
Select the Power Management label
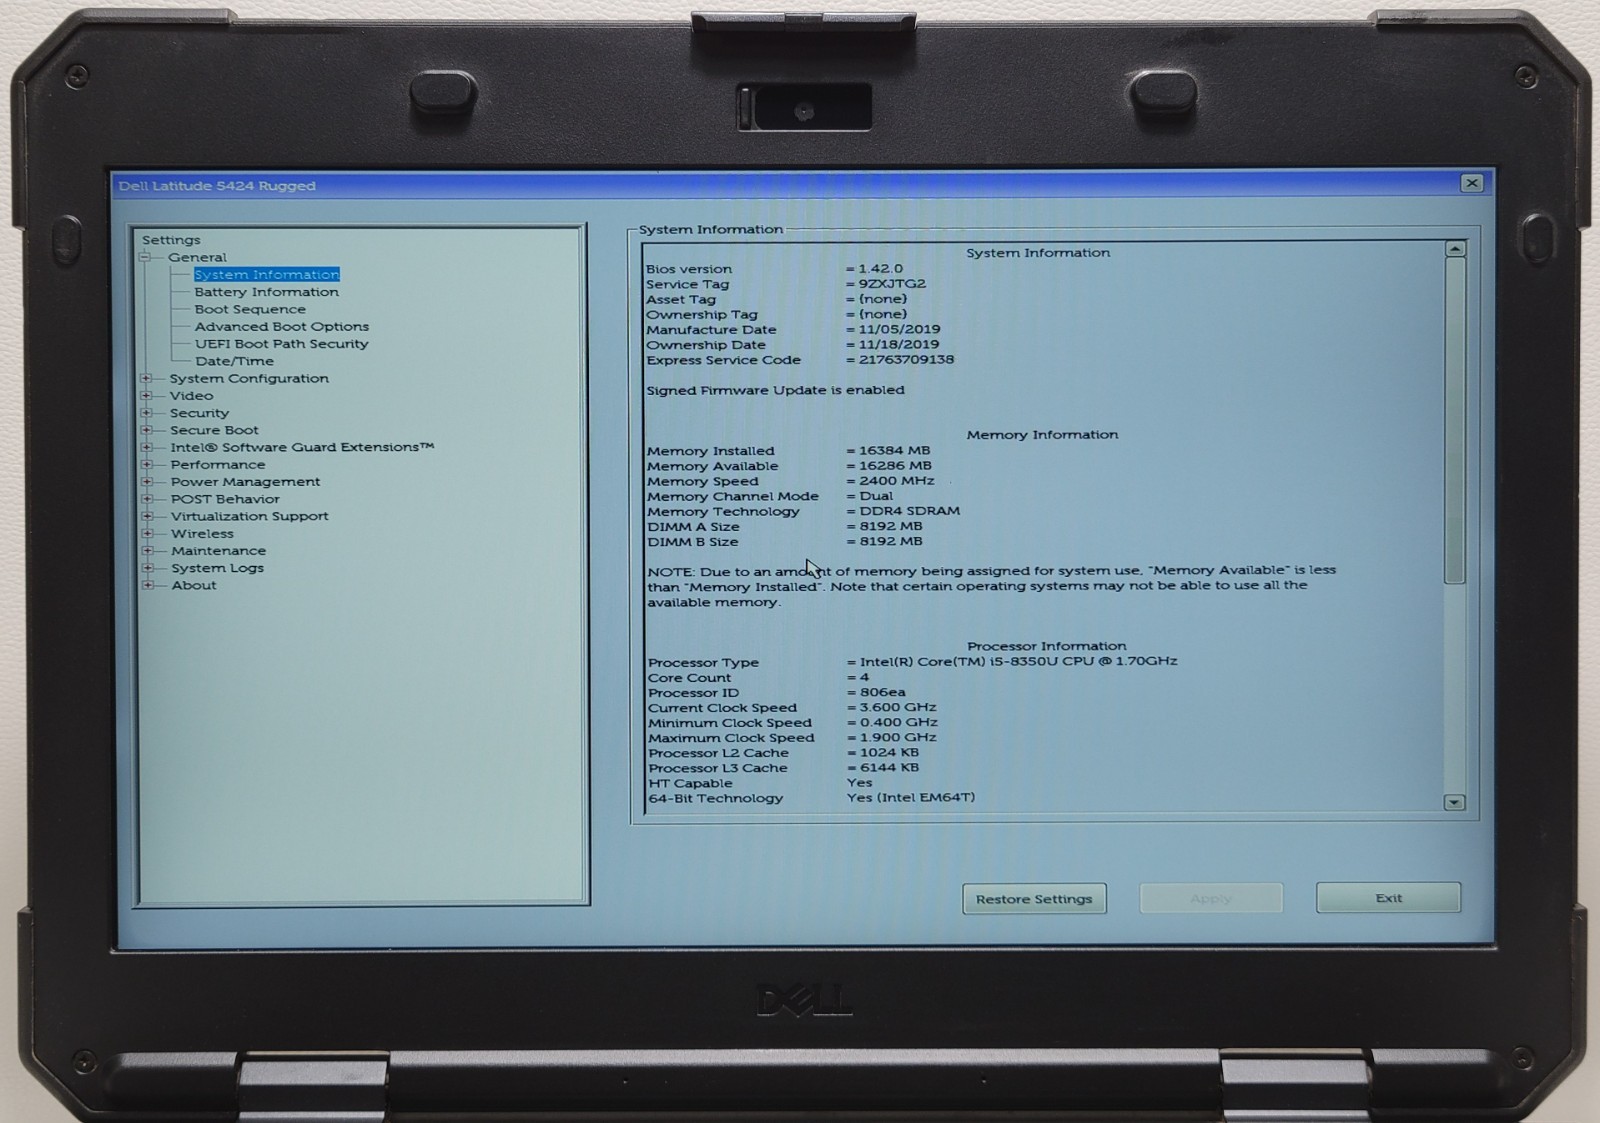click(245, 481)
